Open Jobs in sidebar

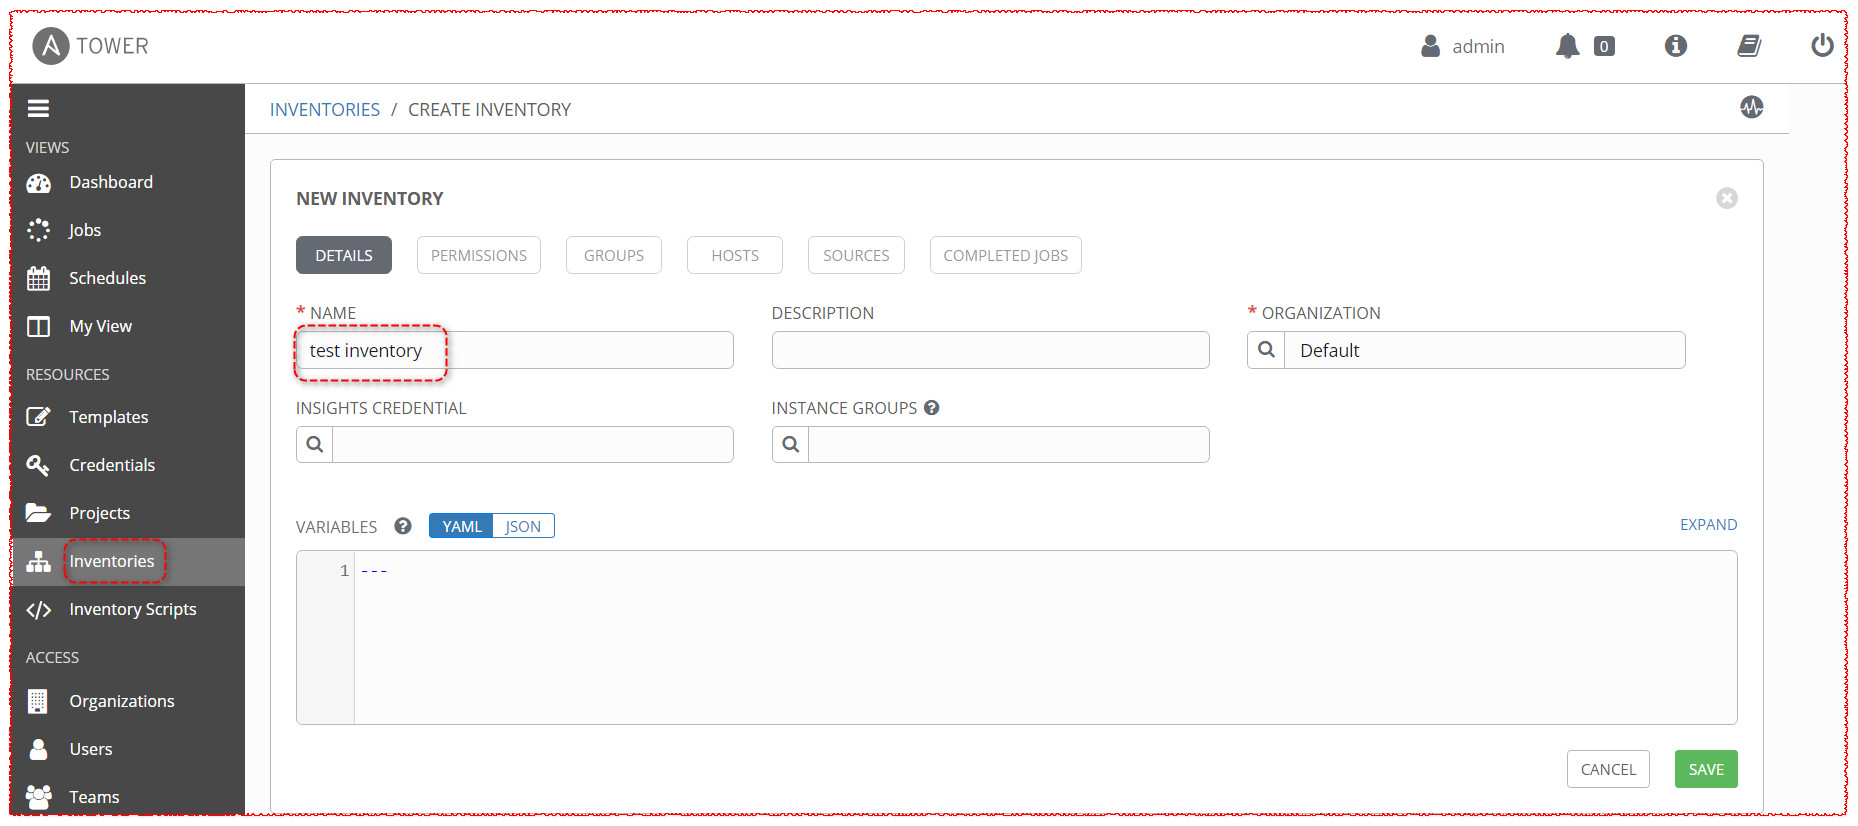pos(85,230)
